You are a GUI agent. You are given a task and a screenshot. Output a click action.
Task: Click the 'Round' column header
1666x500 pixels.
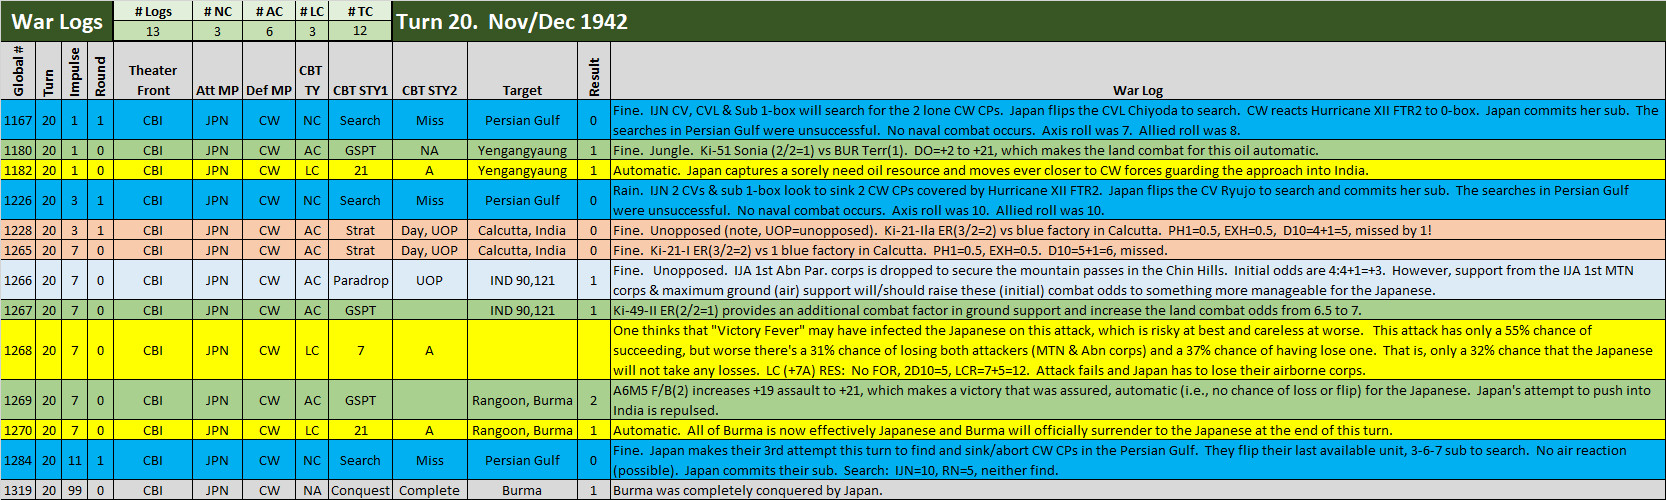[x=100, y=70]
